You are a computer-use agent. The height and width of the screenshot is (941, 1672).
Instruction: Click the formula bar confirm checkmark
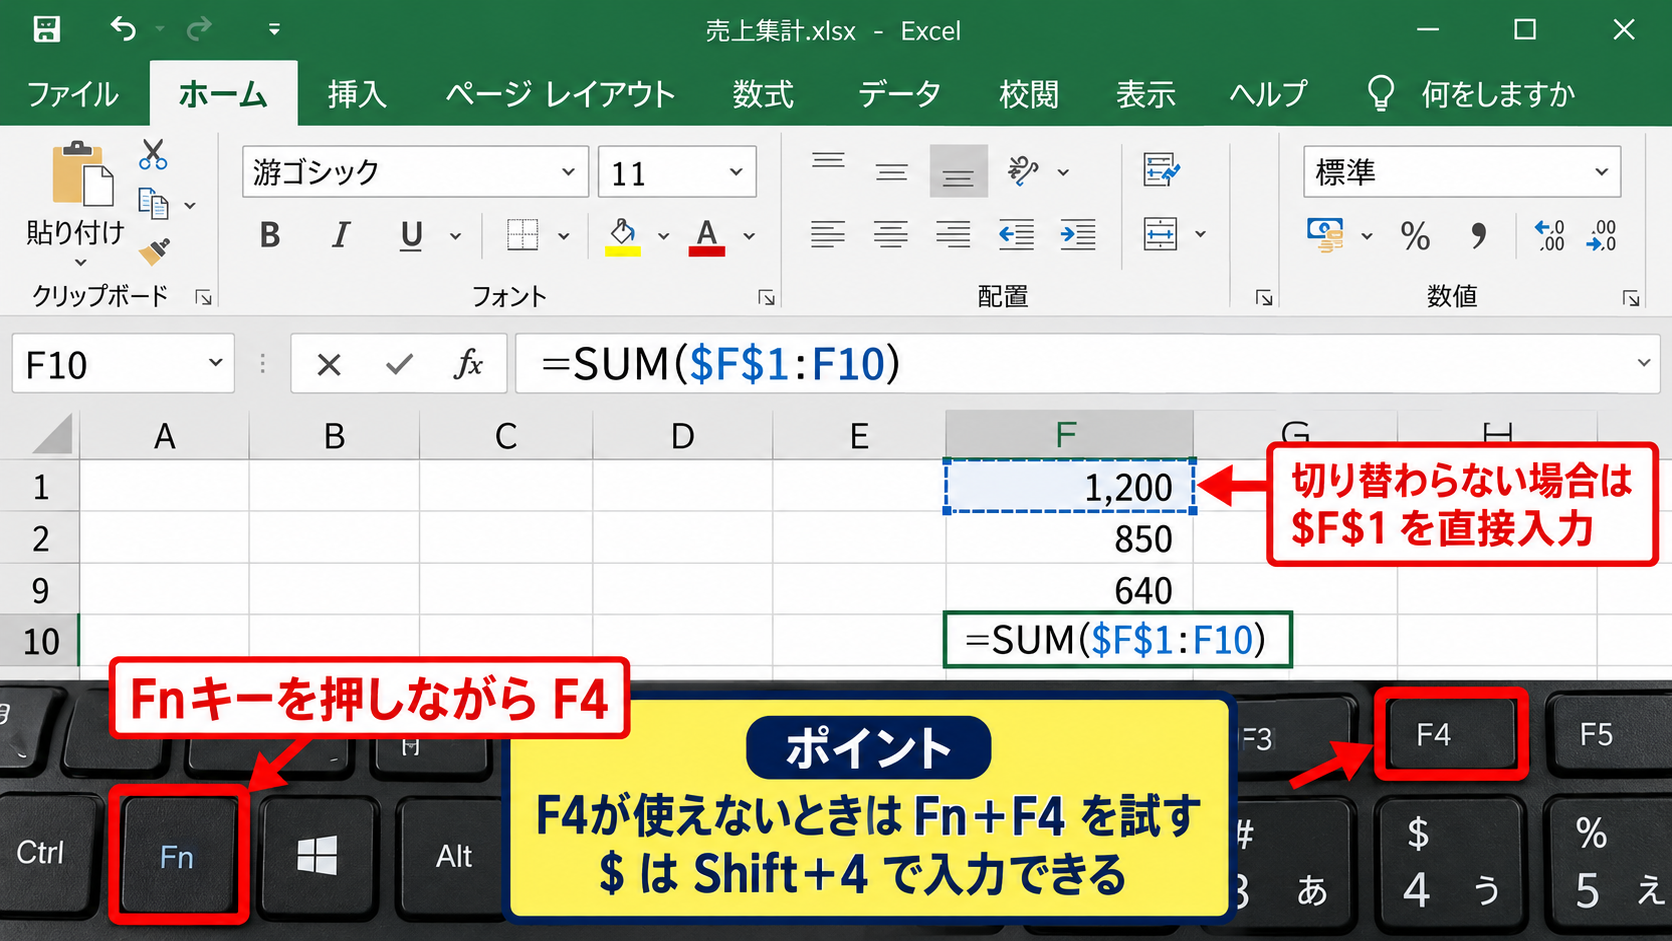399,364
